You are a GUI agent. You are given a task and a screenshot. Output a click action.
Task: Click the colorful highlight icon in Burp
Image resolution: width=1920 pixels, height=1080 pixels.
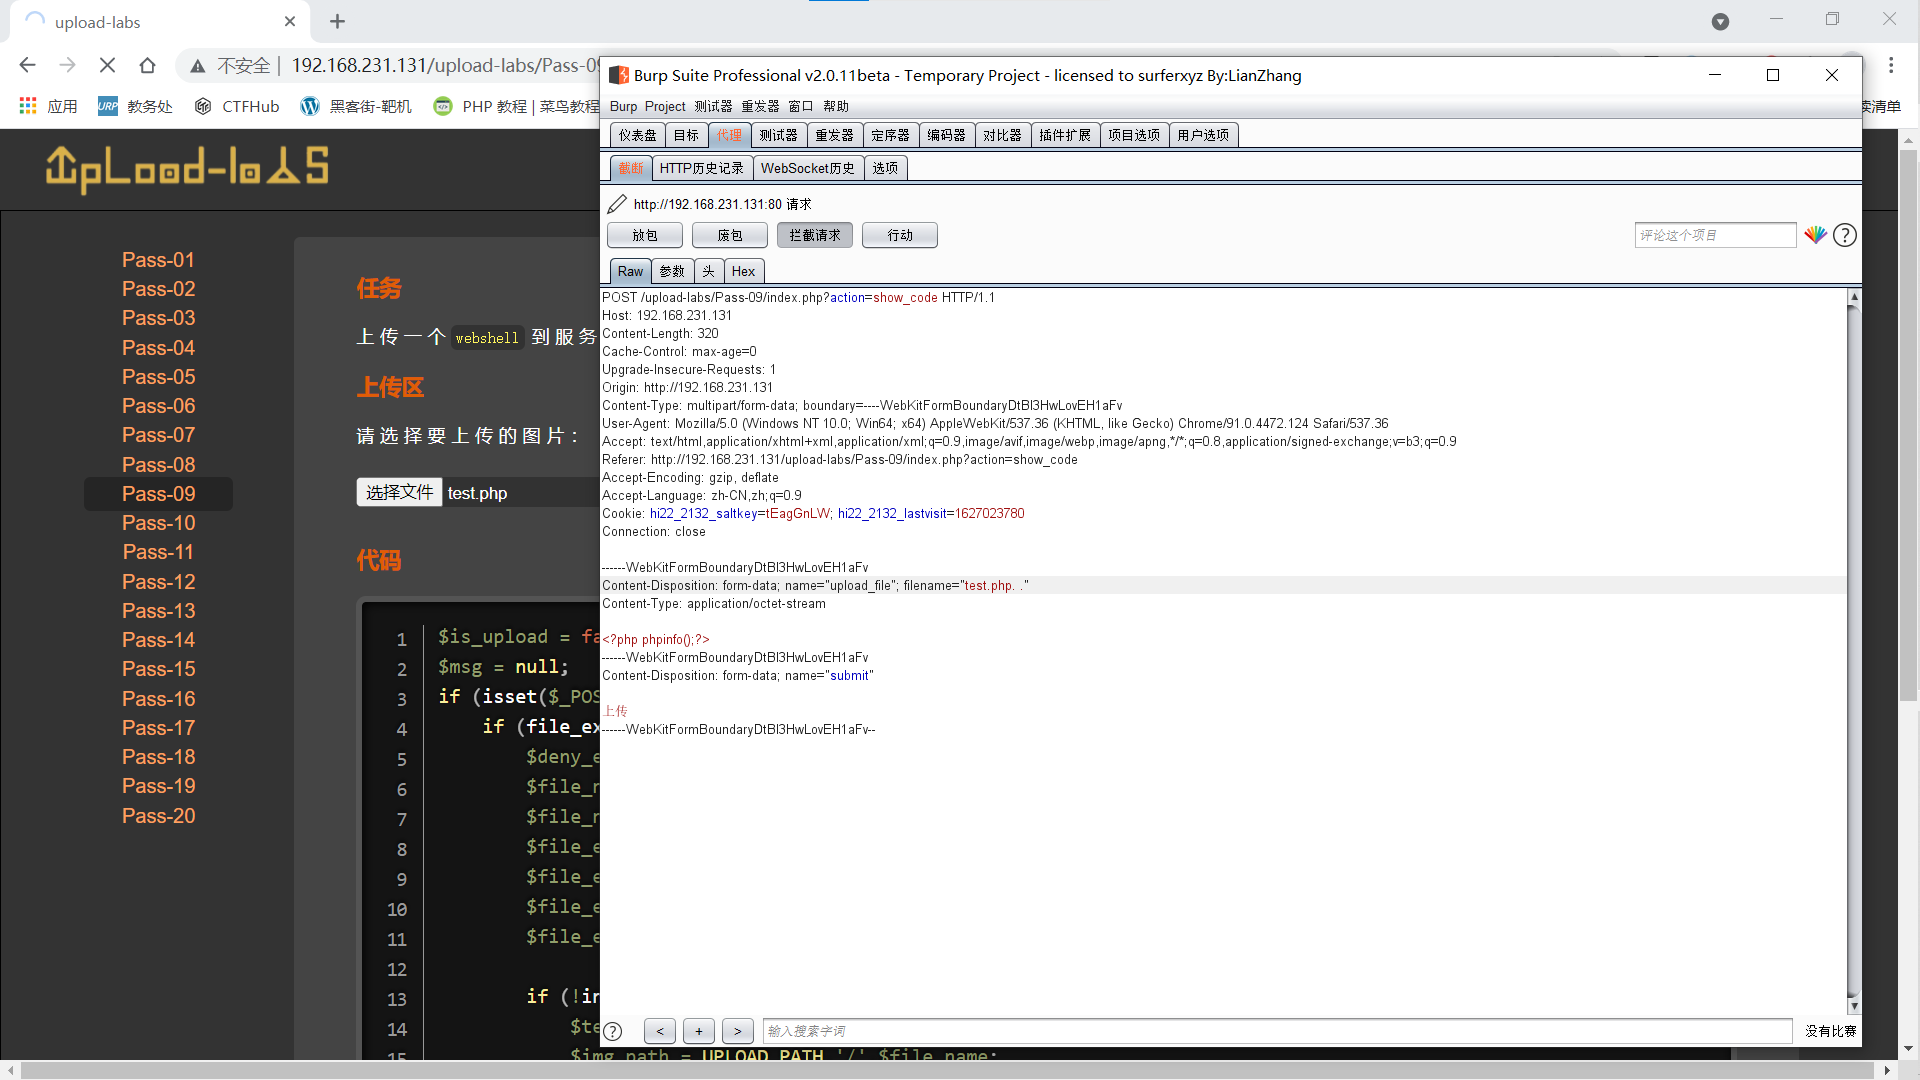click(x=1815, y=235)
